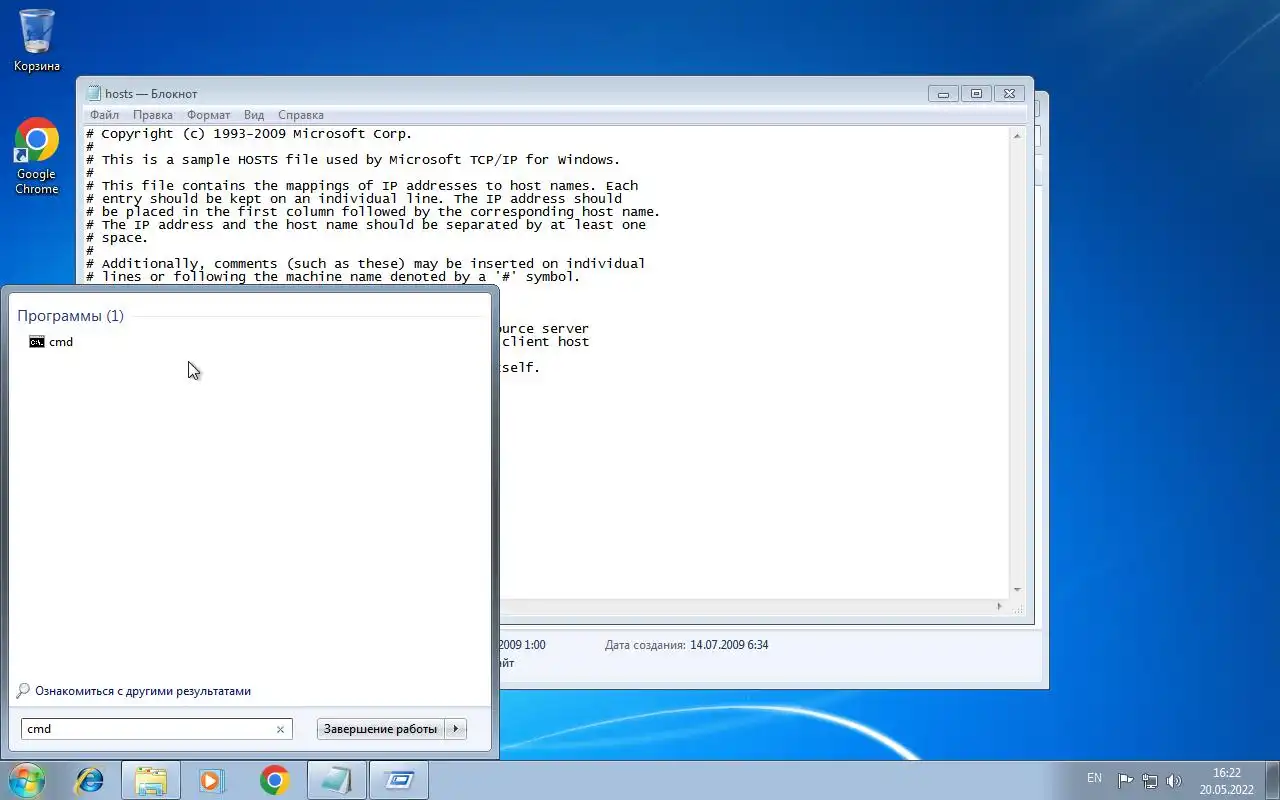Image resolution: width=1280 pixels, height=800 pixels.
Task: Click 'Дата создания: 14.07.2009 6:34' text
Action: (x=686, y=645)
